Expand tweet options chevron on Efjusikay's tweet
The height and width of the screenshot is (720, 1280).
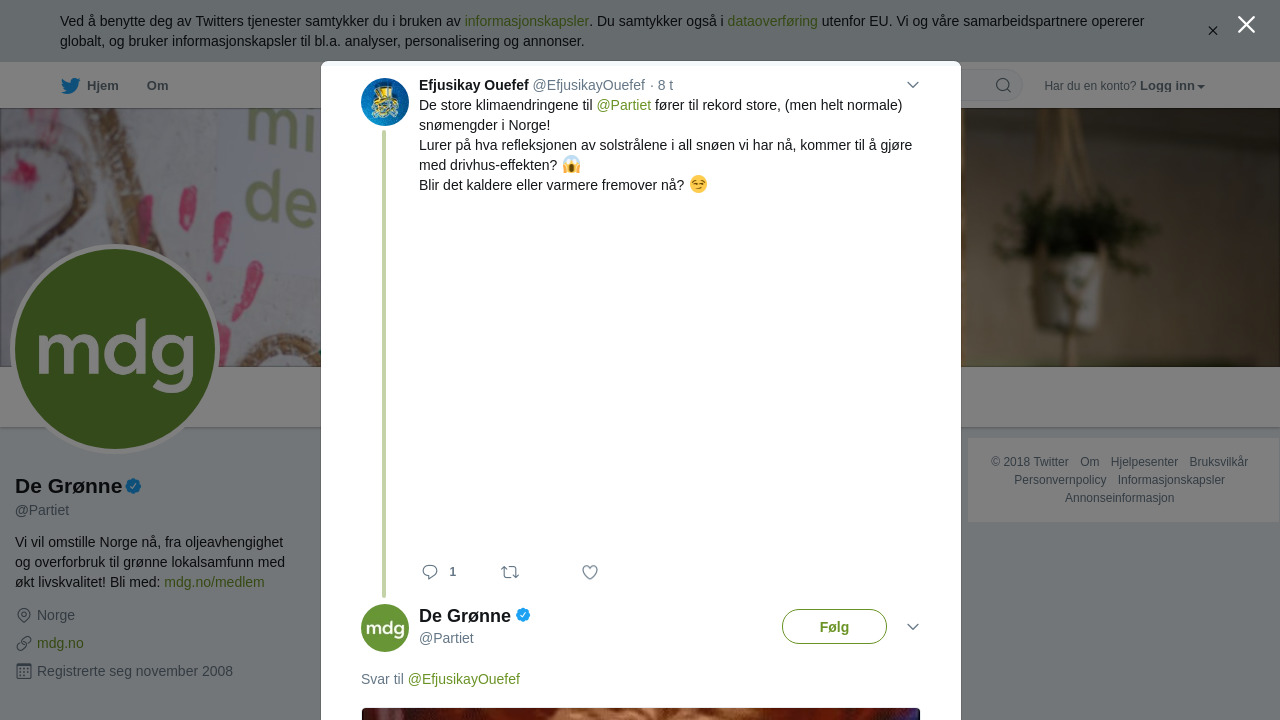[912, 85]
